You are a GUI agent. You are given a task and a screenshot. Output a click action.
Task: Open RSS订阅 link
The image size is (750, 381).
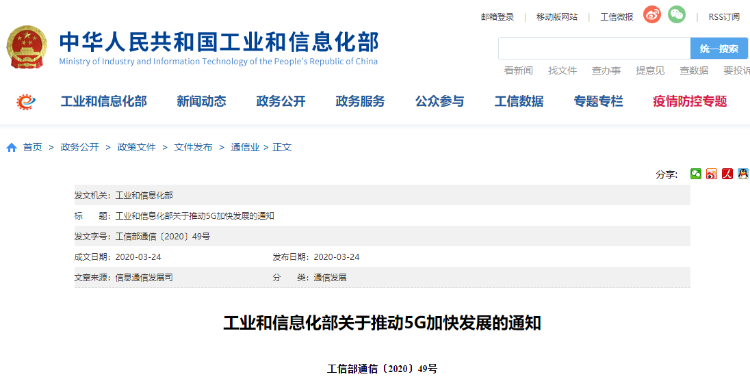coord(724,17)
